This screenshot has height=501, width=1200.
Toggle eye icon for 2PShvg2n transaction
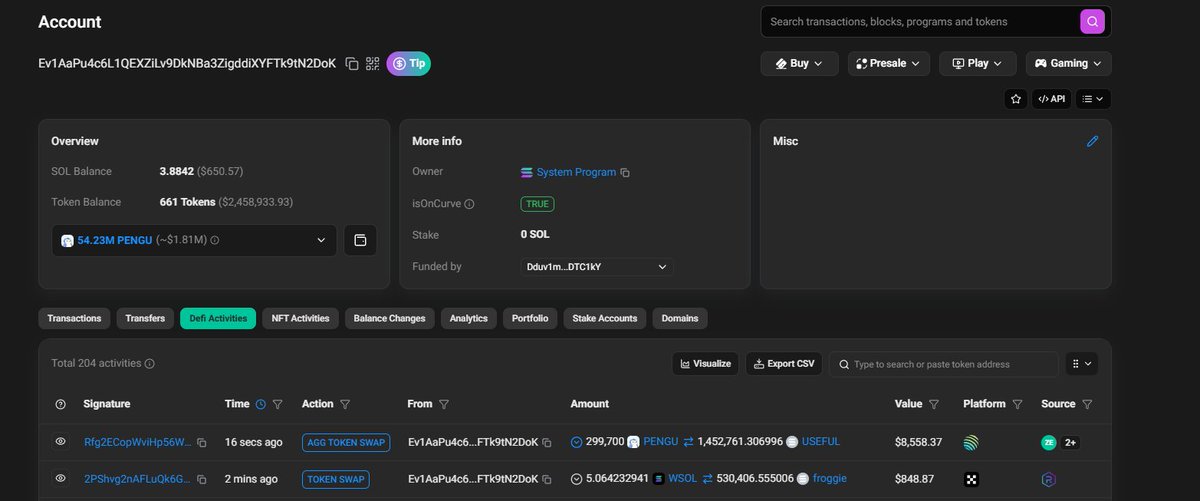60,478
